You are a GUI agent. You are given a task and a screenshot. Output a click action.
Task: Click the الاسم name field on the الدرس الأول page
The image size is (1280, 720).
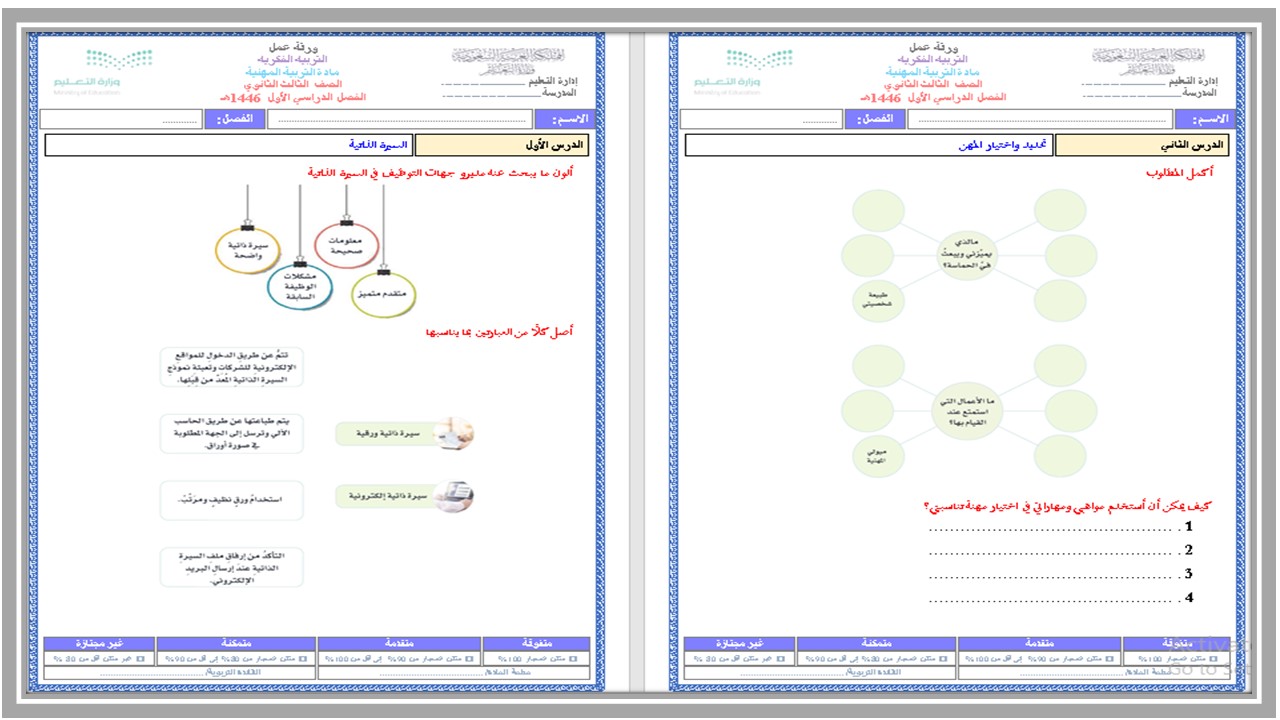[x=400, y=120]
